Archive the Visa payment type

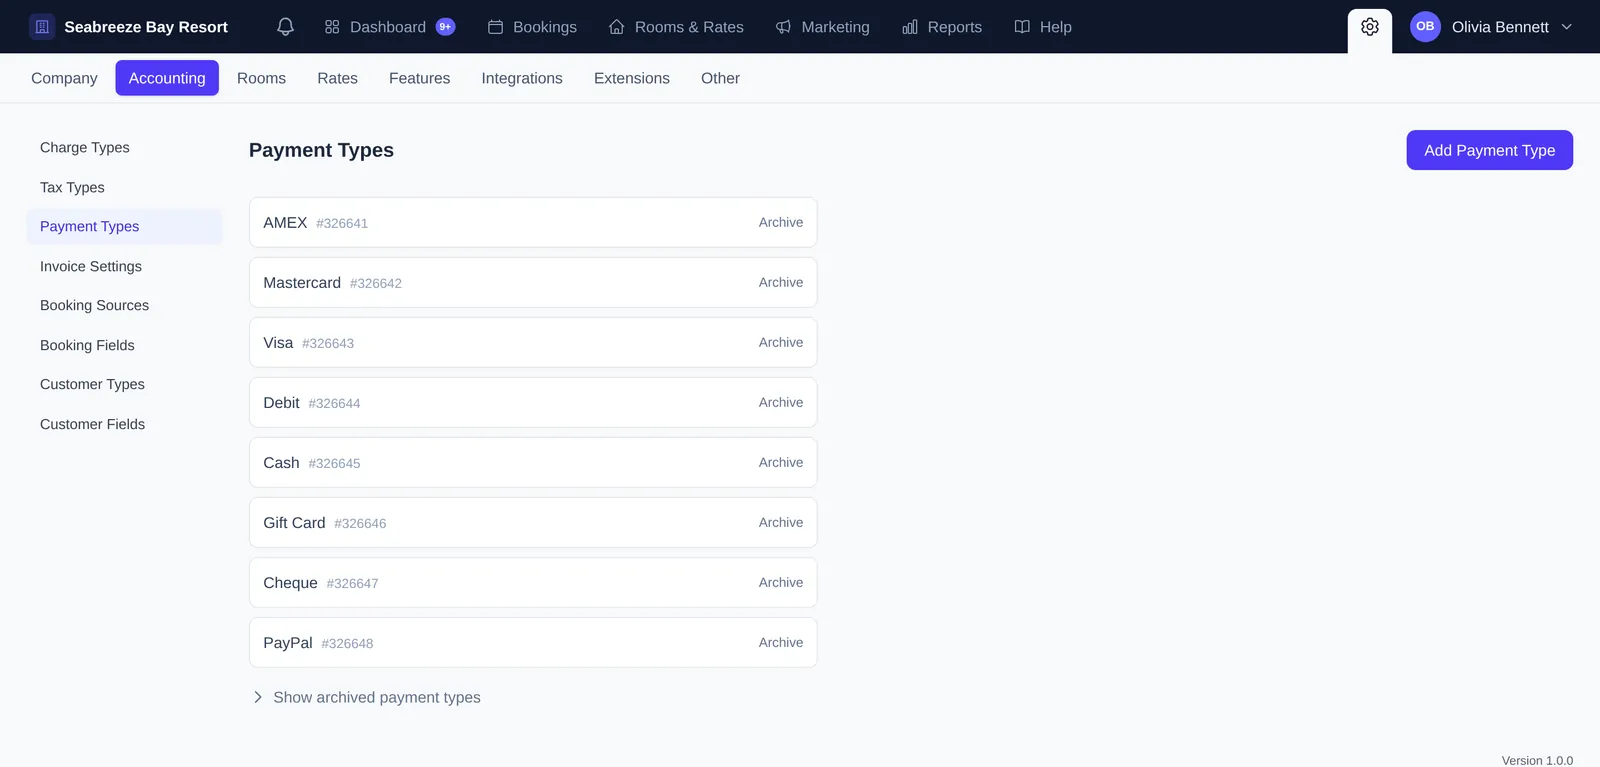tap(781, 342)
